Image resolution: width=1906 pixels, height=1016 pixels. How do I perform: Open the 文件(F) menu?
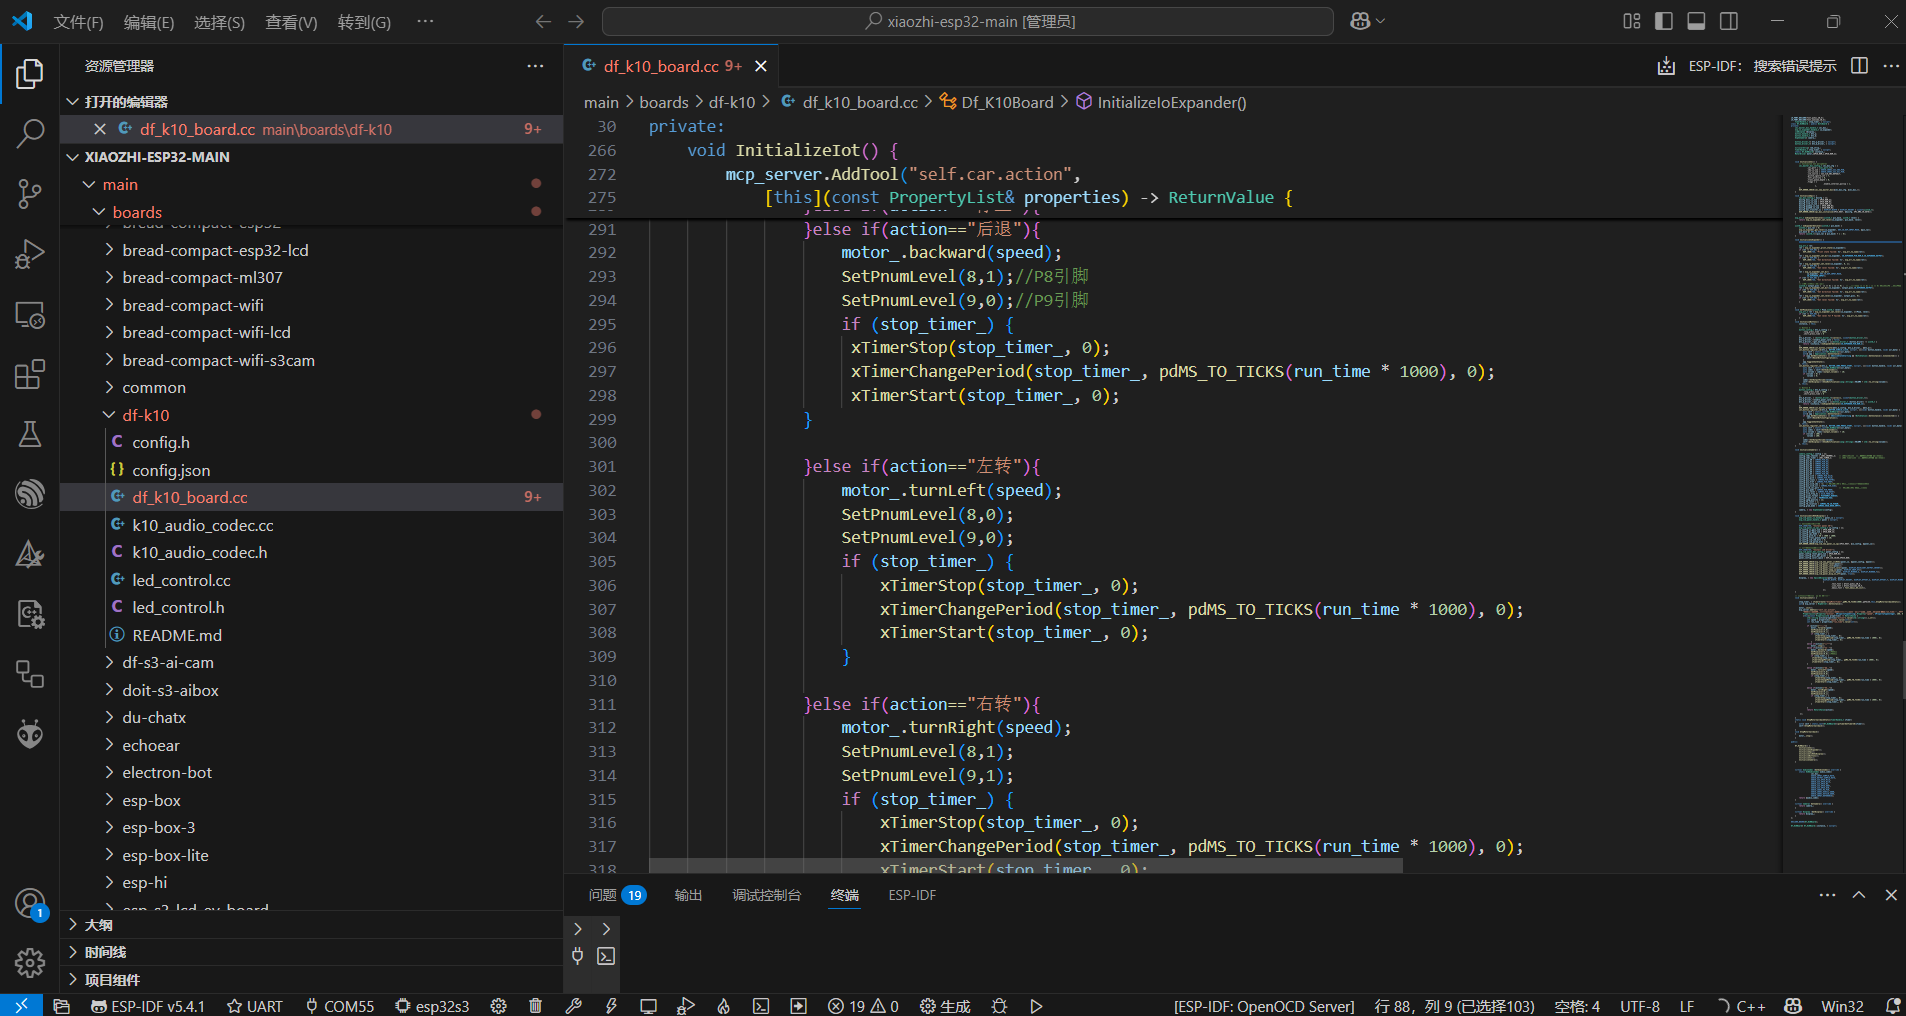click(78, 22)
